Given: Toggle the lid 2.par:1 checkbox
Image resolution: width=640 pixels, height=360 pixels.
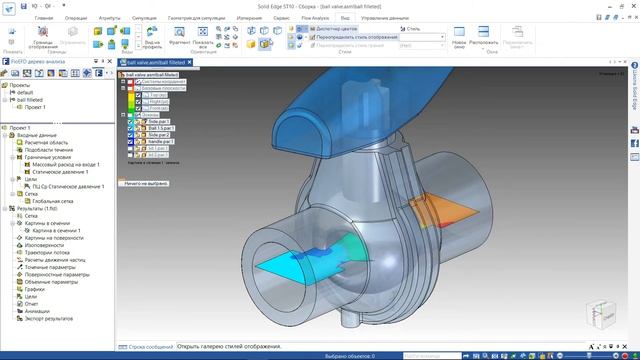Looking at the screenshot, I should (x=130, y=155).
